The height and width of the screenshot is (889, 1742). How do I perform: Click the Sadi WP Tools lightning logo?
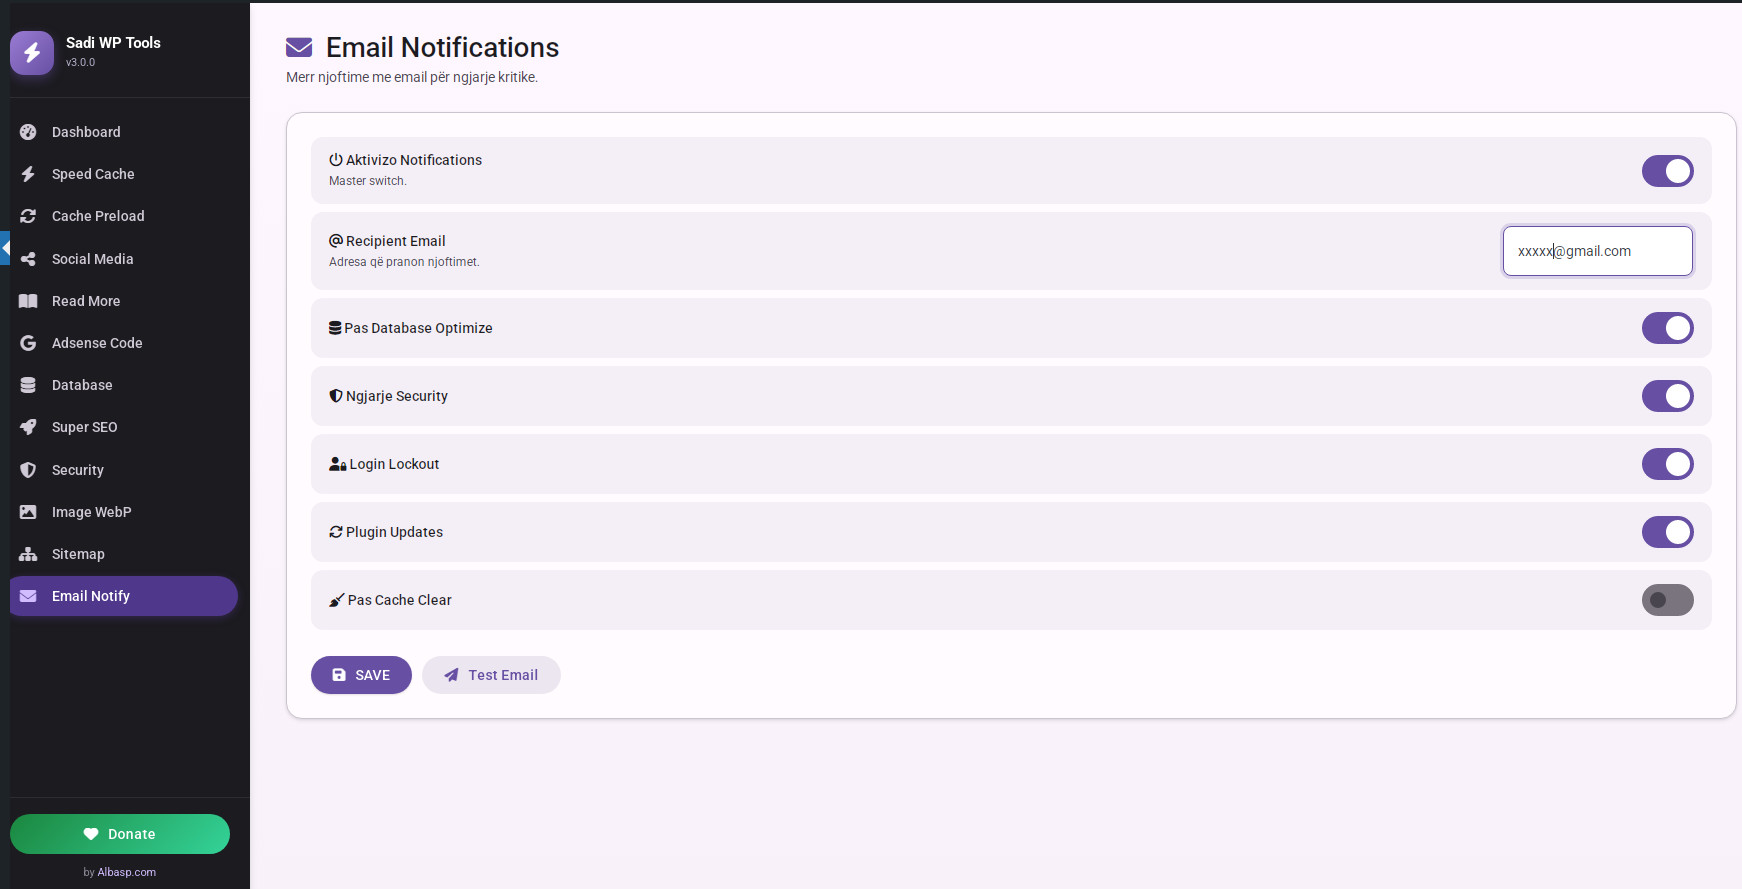[32, 52]
